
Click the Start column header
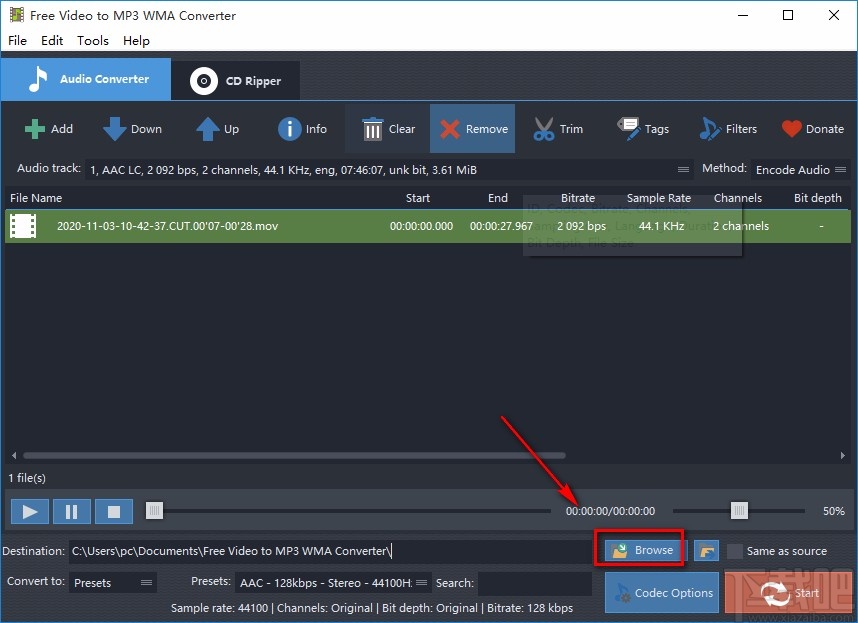tap(418, 198)
